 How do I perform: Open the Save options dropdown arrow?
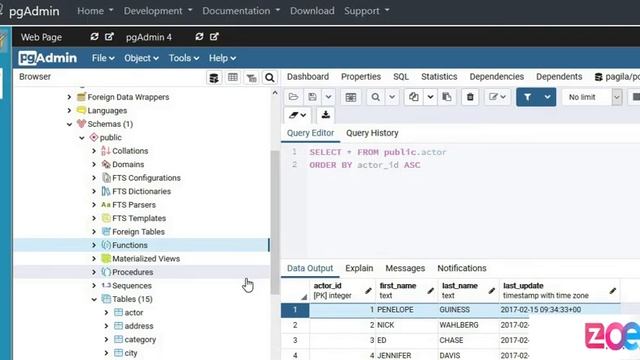329,97
